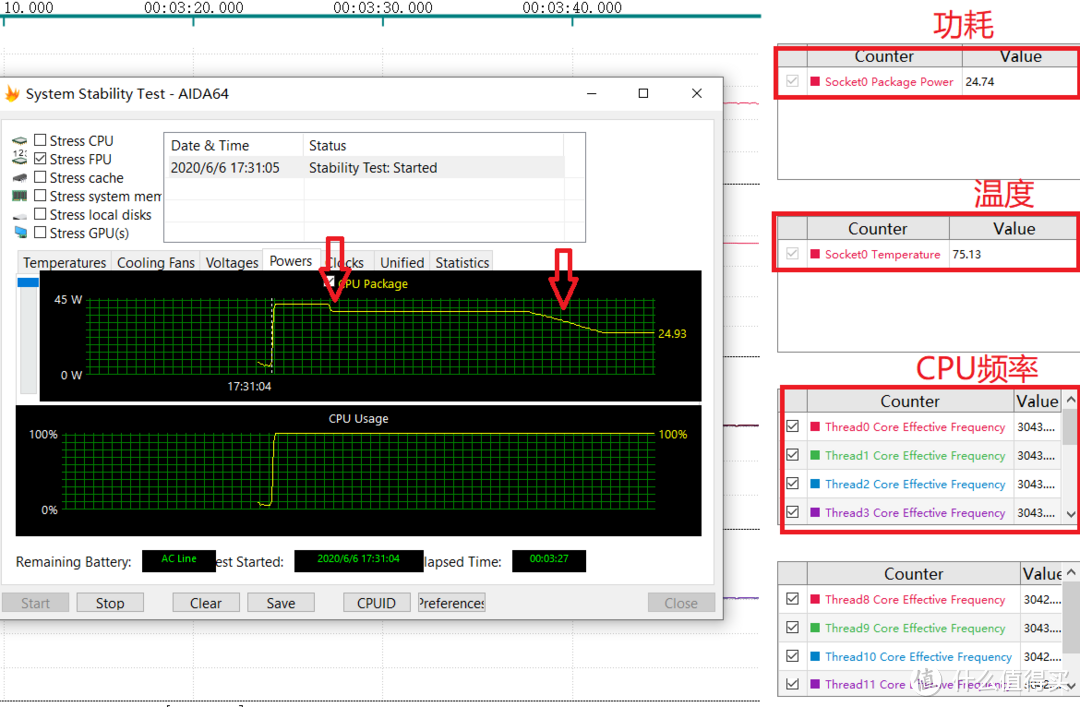The width and height of the screenshot is (1080, 707).
Task: Click the purple swatch of Thread3 frequency
Action: 816,512
